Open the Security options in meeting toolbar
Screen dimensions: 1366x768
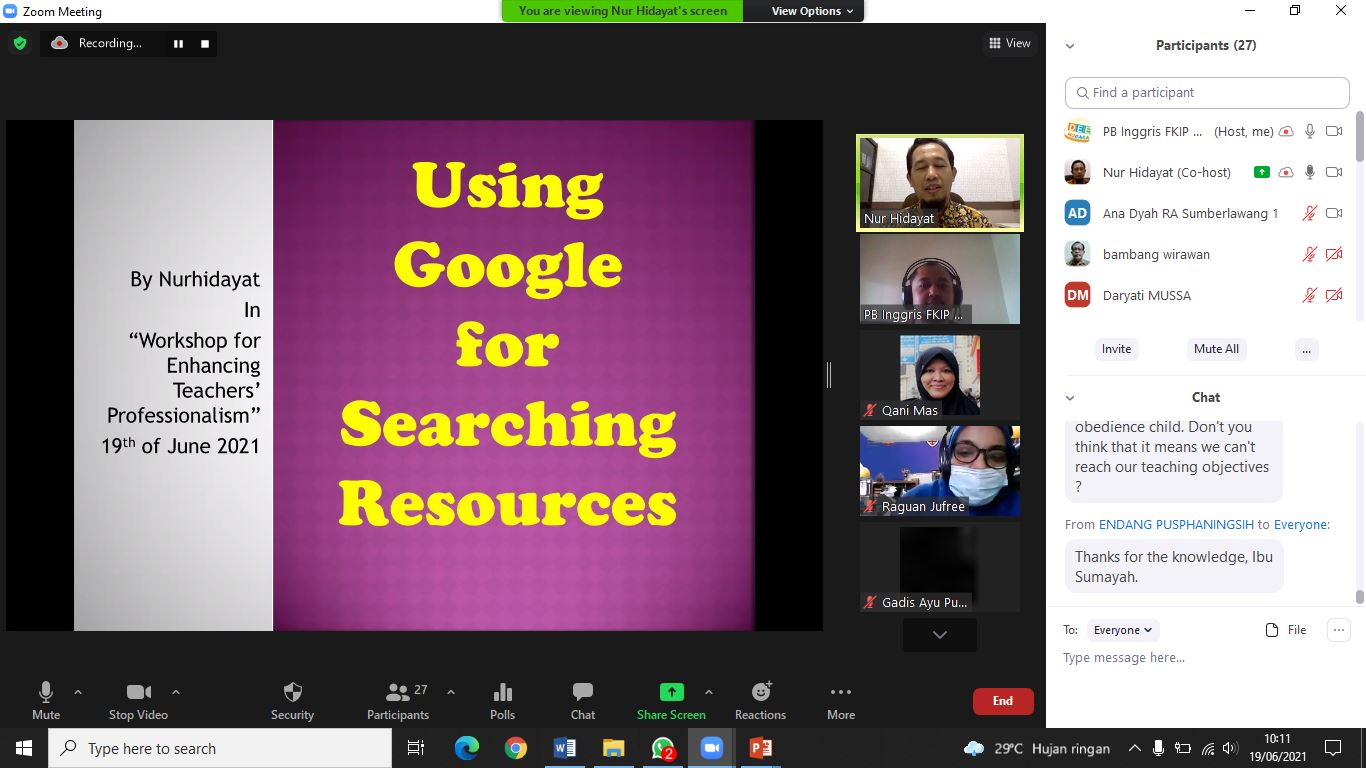(292, 701)
